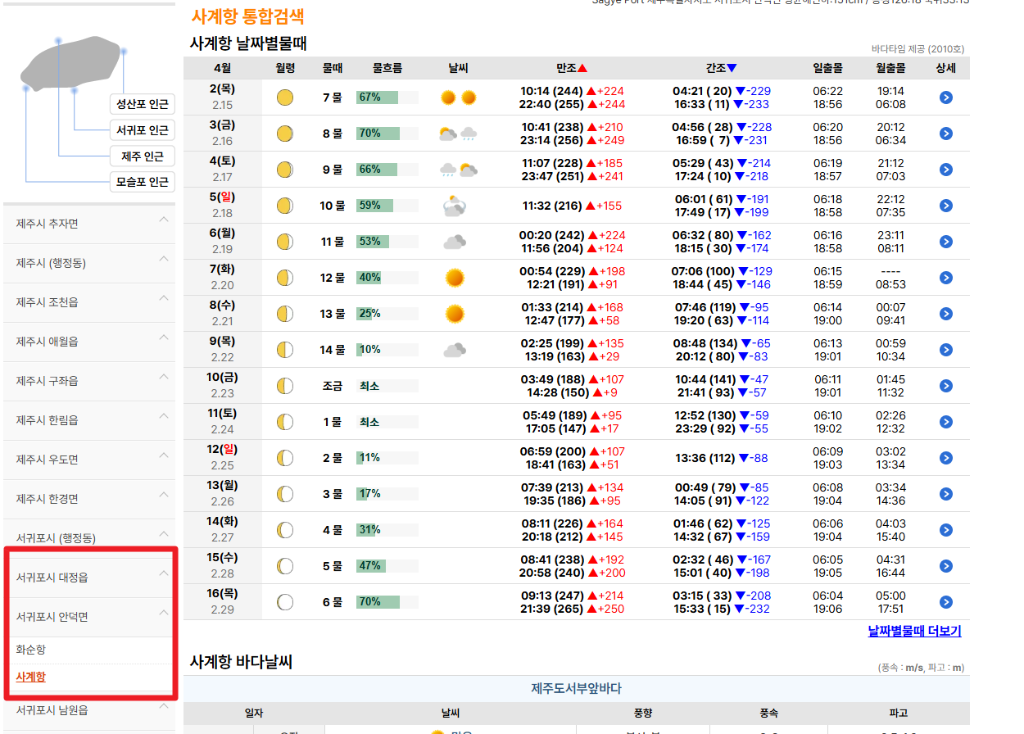Open the detail arrow for April 12
Image resolution: width=1024 pixels, height=734 pixels.
[945, 457]
